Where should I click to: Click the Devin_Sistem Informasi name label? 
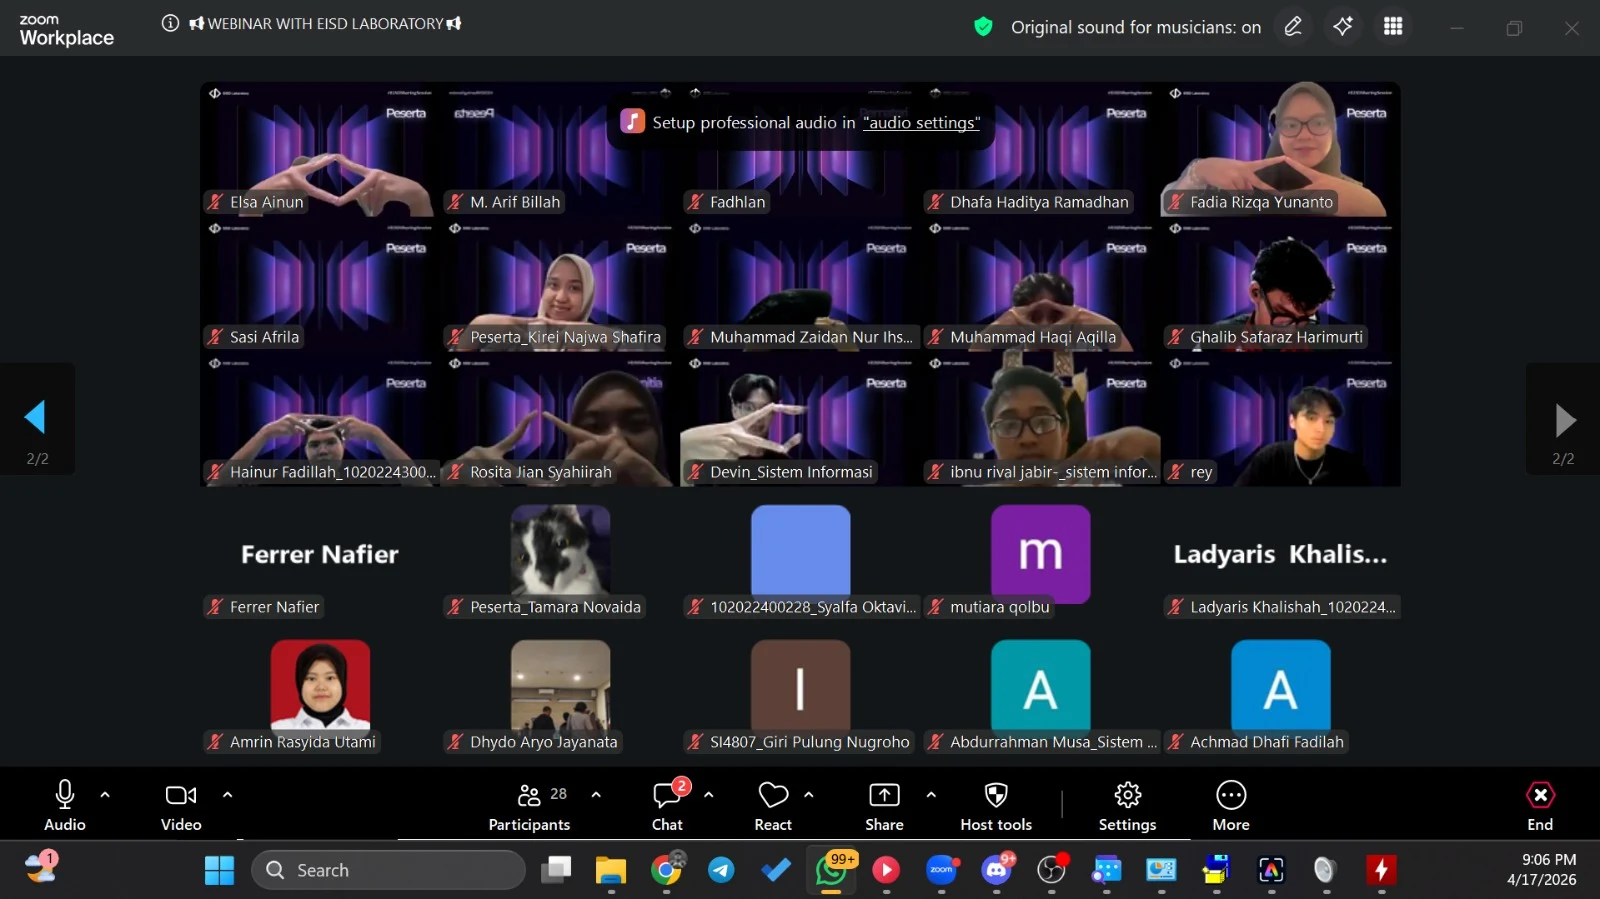pyautogui.click(x=781, y=472)
